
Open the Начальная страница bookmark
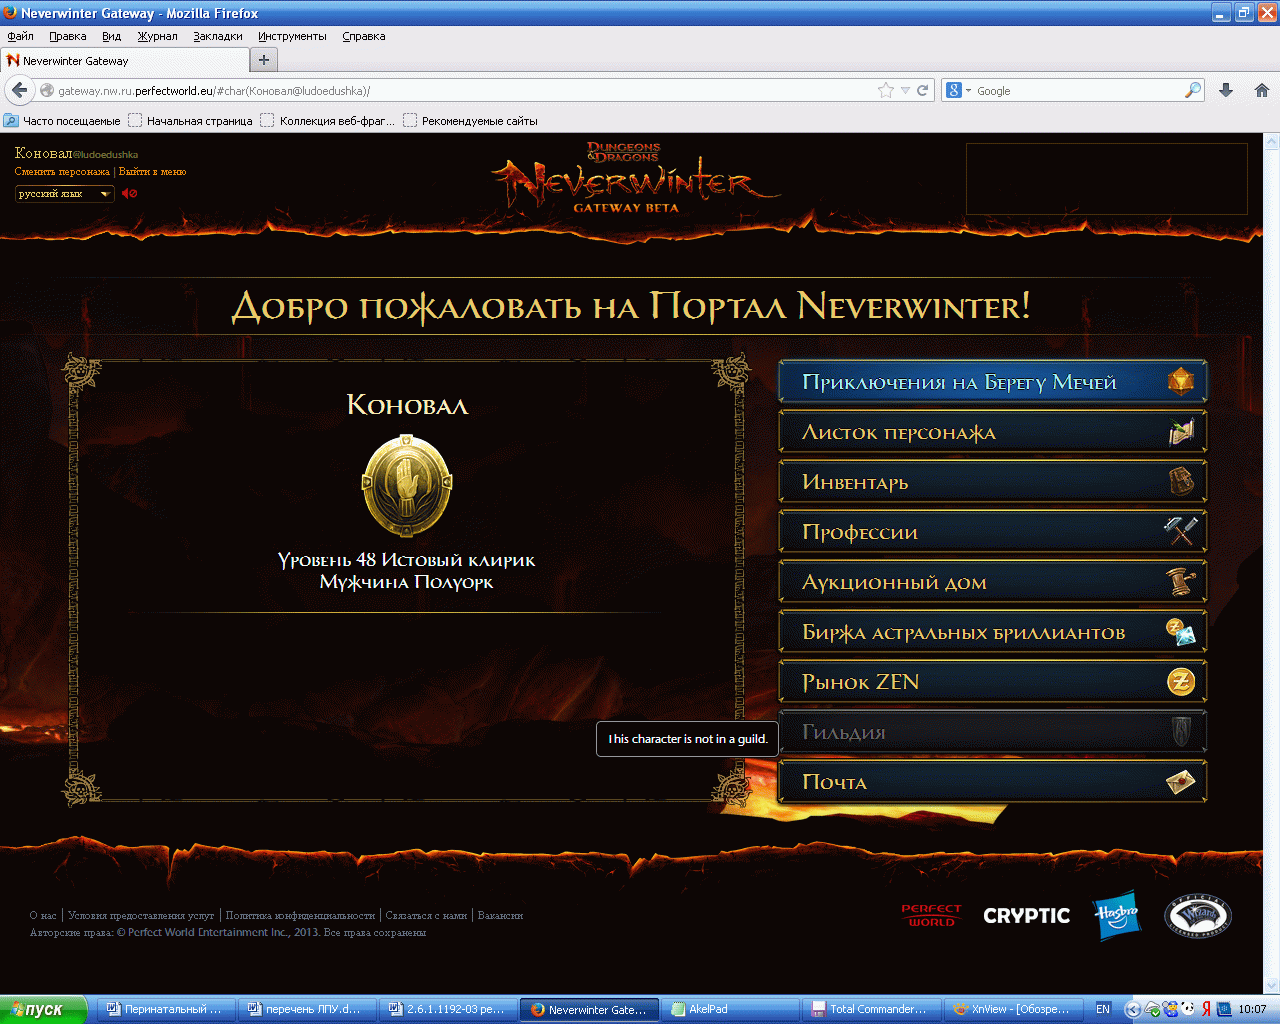point(190,121)
